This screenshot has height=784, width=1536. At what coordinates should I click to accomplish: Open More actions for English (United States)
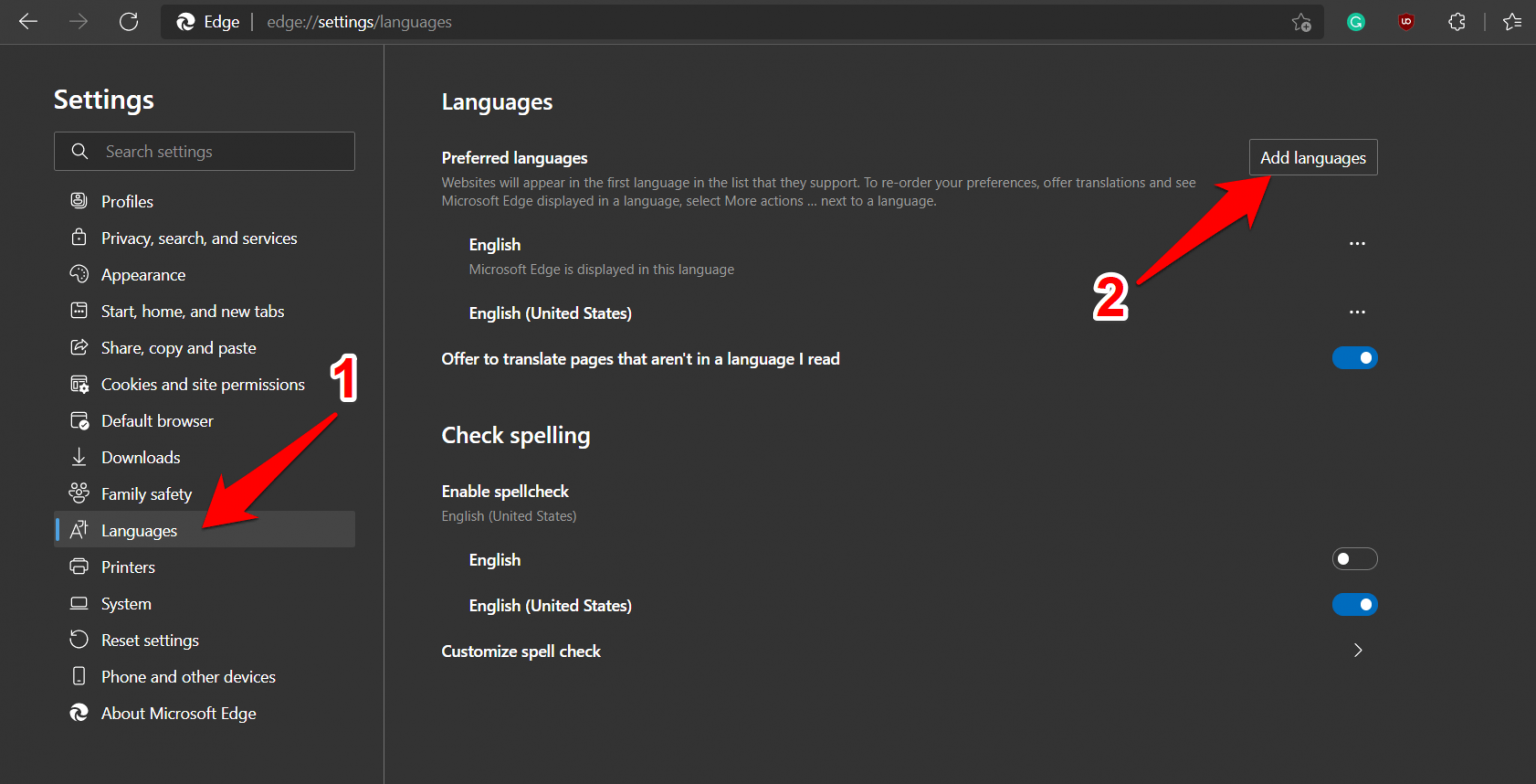coord(1357,312)
